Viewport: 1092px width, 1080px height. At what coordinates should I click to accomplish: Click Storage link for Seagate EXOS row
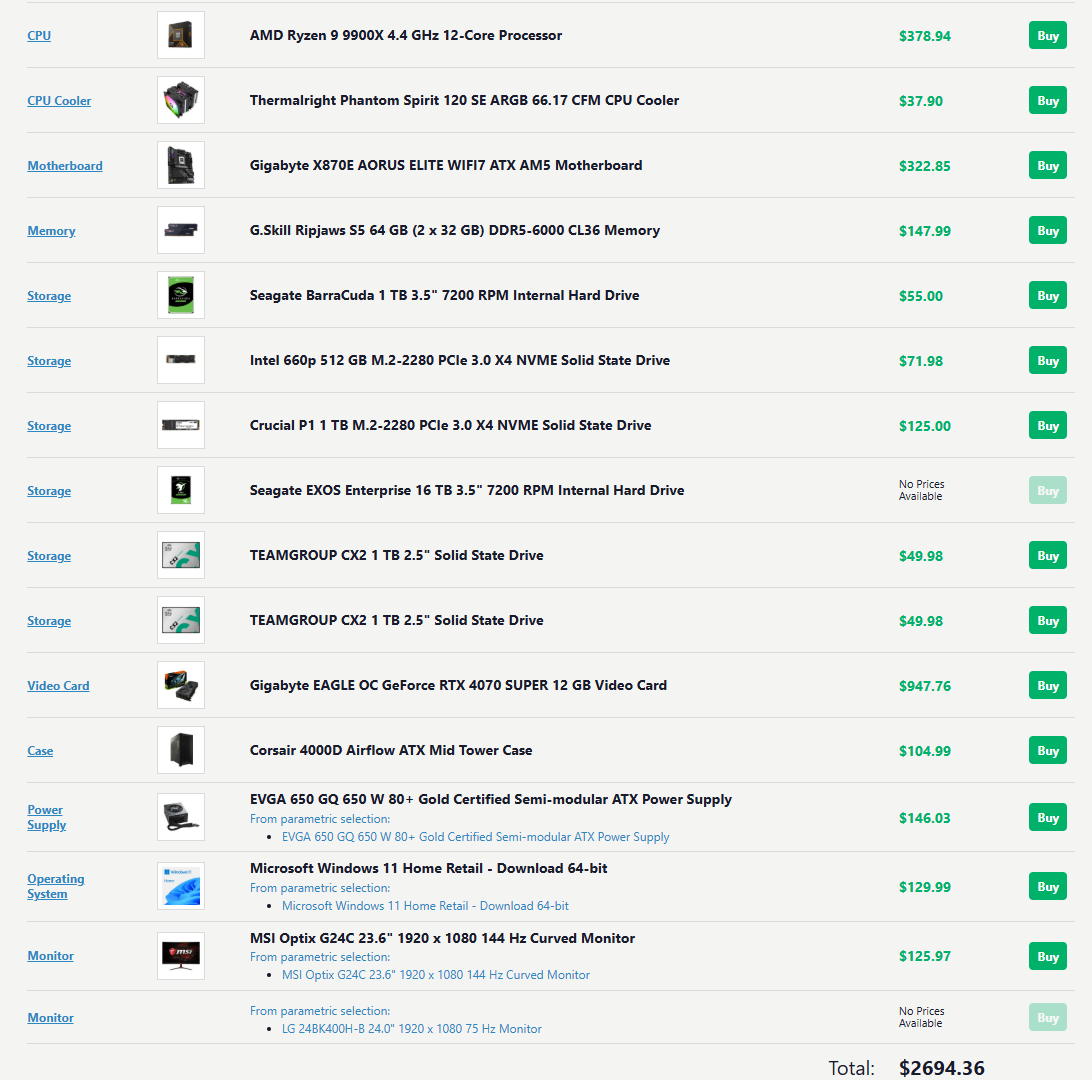point(49,491)
